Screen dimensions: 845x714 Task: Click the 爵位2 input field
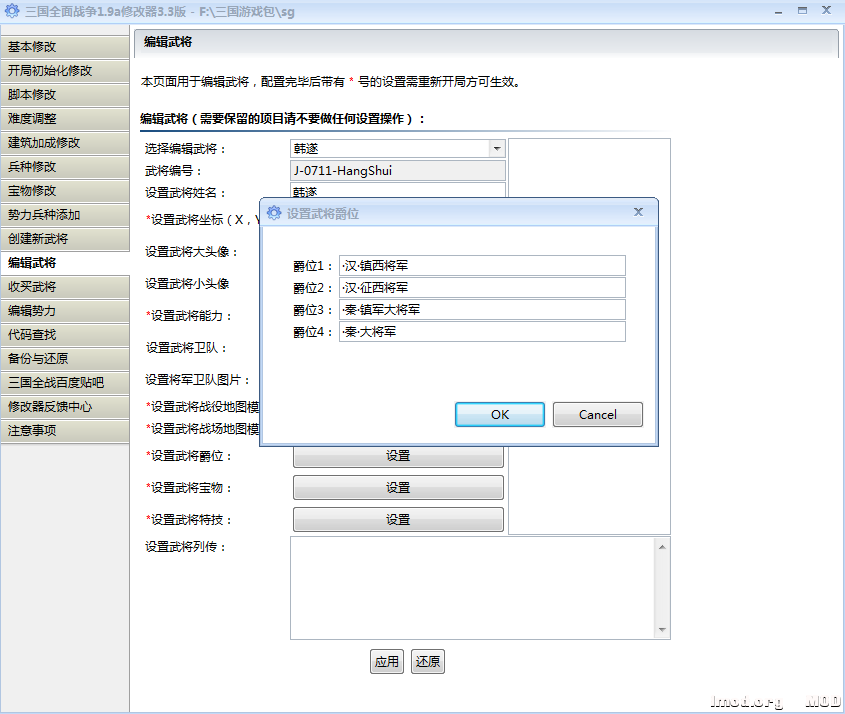482,287
